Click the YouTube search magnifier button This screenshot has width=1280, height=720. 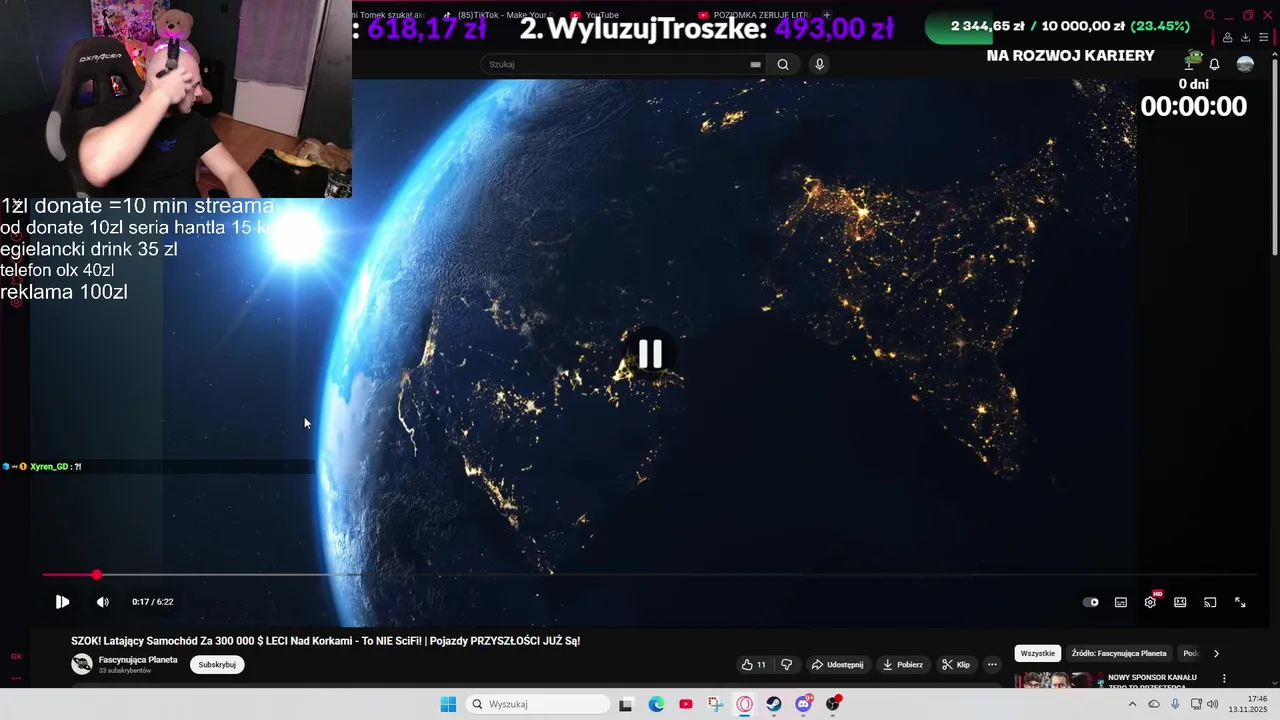[783, 64]
